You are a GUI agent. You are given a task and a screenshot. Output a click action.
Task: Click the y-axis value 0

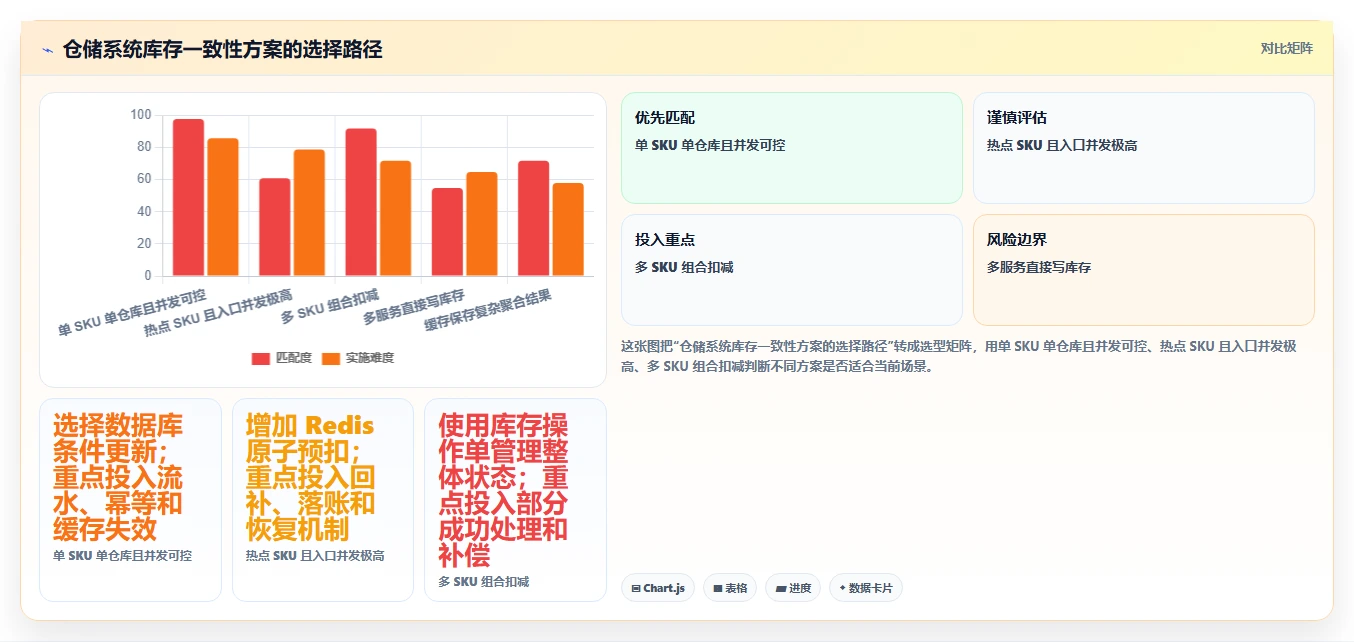click(x=148, y=275)
